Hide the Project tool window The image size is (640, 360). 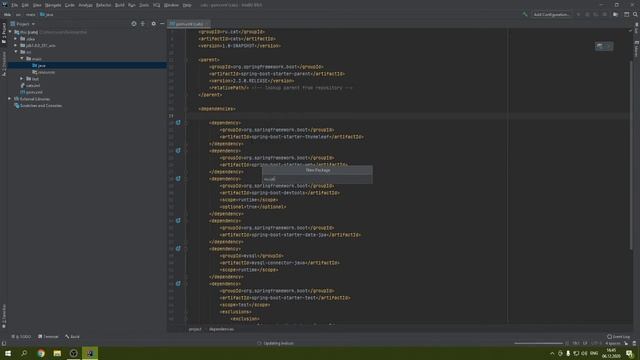tap(162, 24)
